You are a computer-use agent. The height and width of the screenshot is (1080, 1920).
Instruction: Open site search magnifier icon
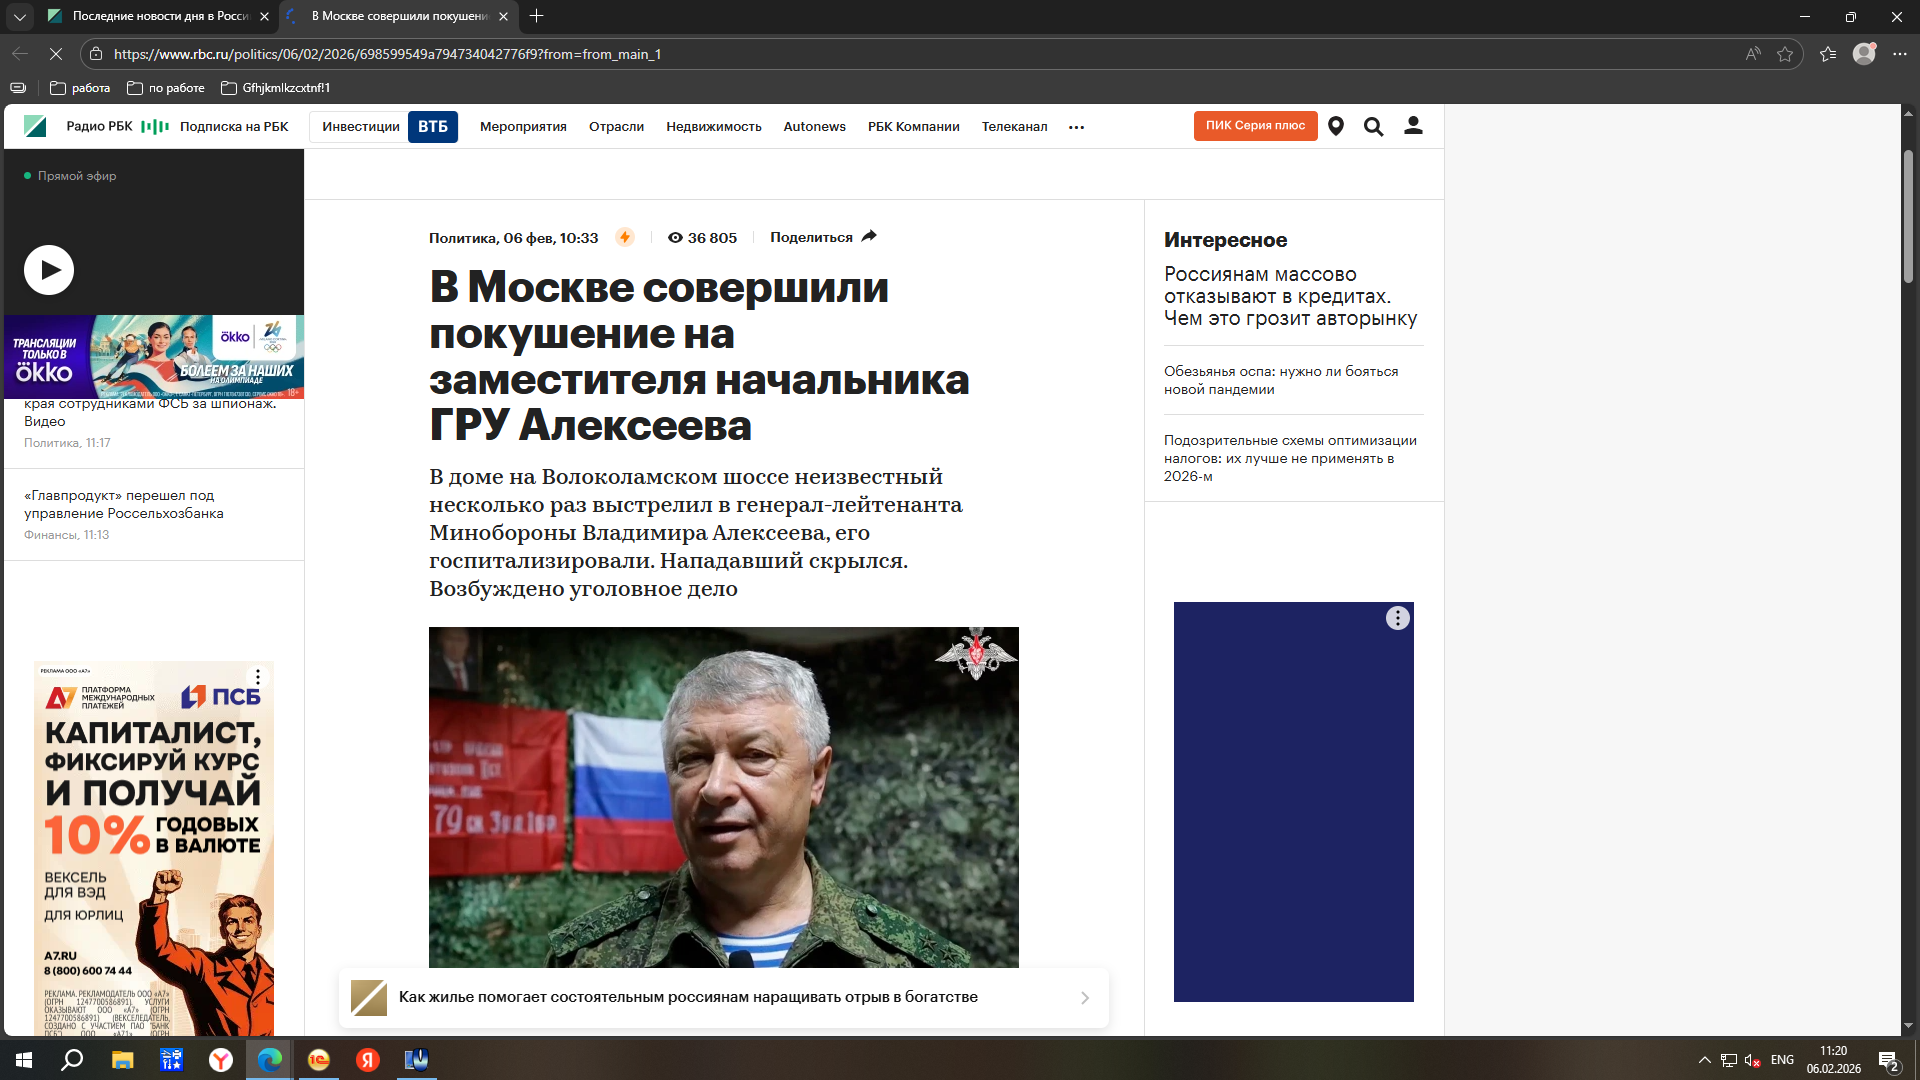pos(1373,126)
